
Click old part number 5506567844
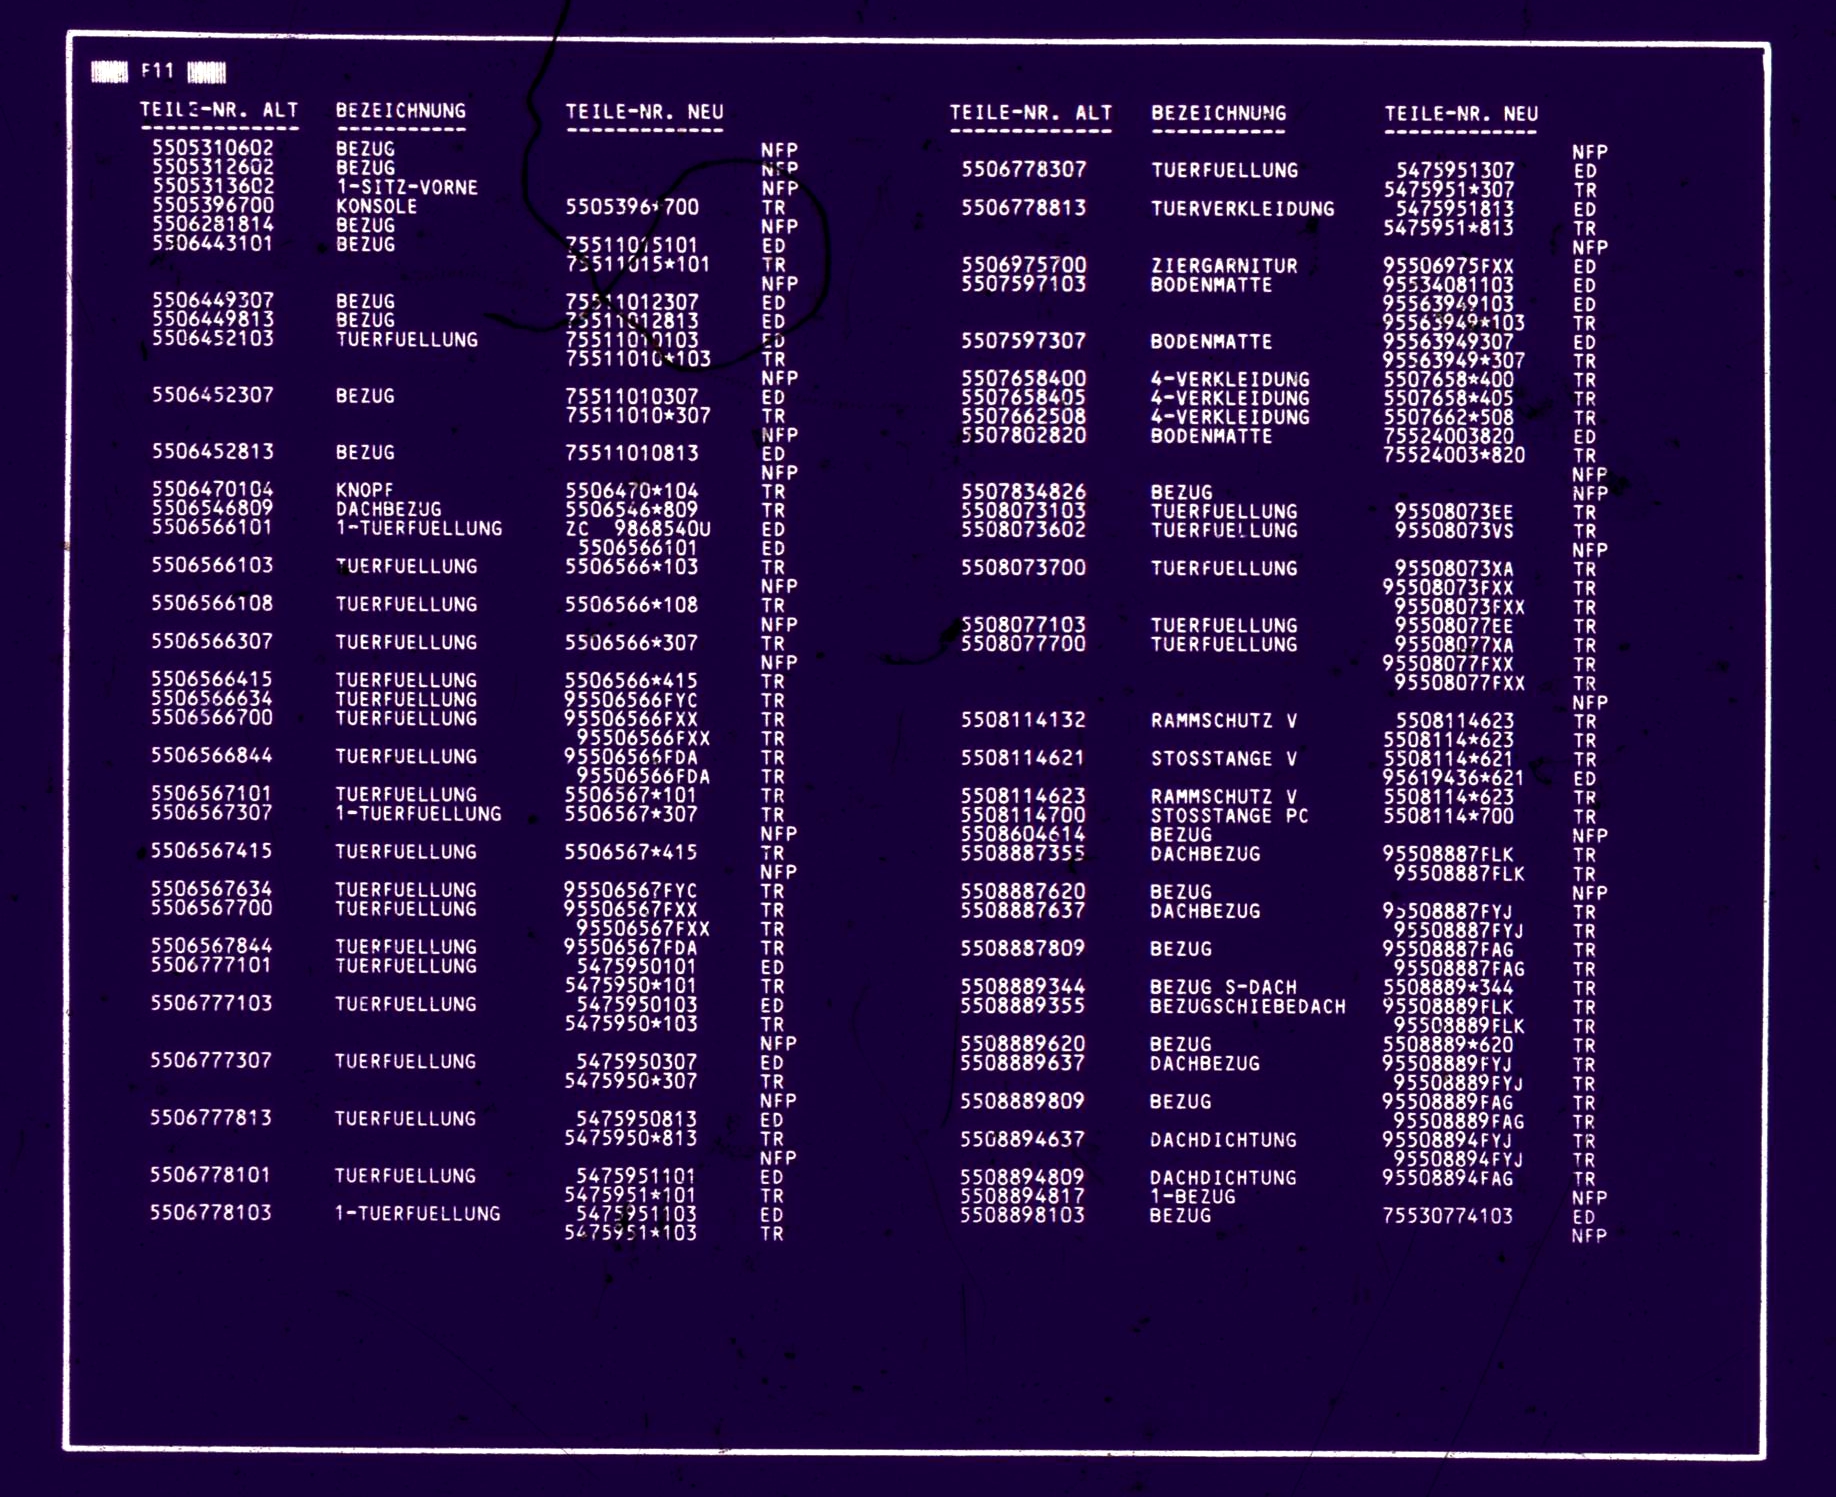[x=212, y=946]
